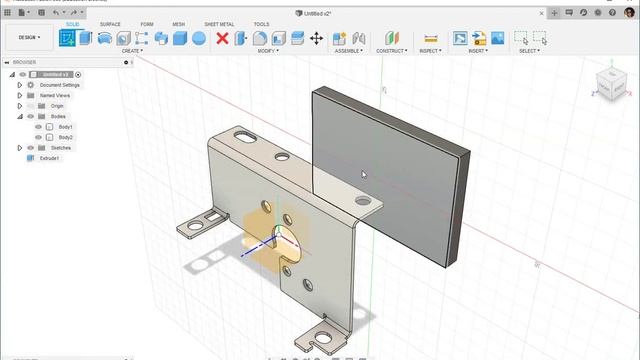Switch to the MESH tab
Screen dimensions: 640x360
(x=178, y=24)
